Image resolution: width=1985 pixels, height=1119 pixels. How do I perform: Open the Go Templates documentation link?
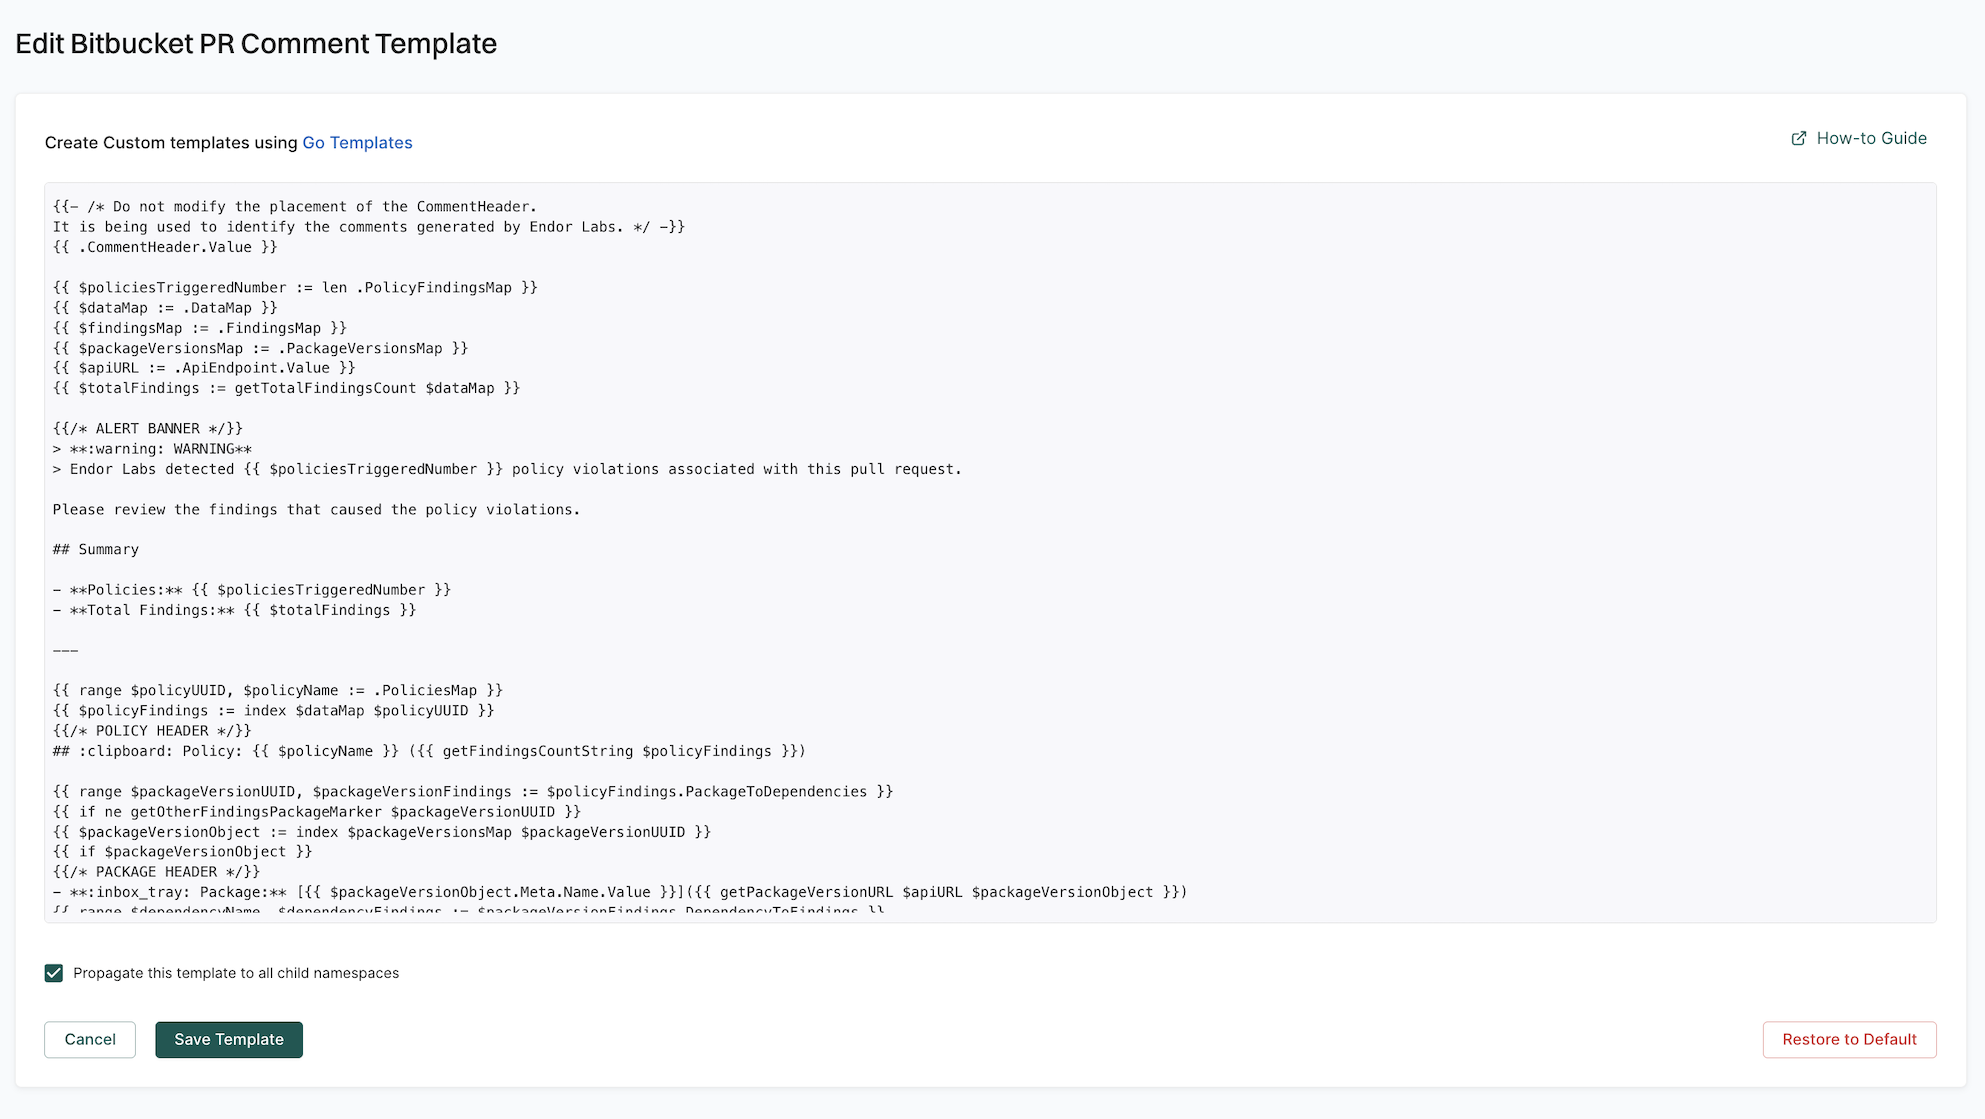(x=357, y=143)
